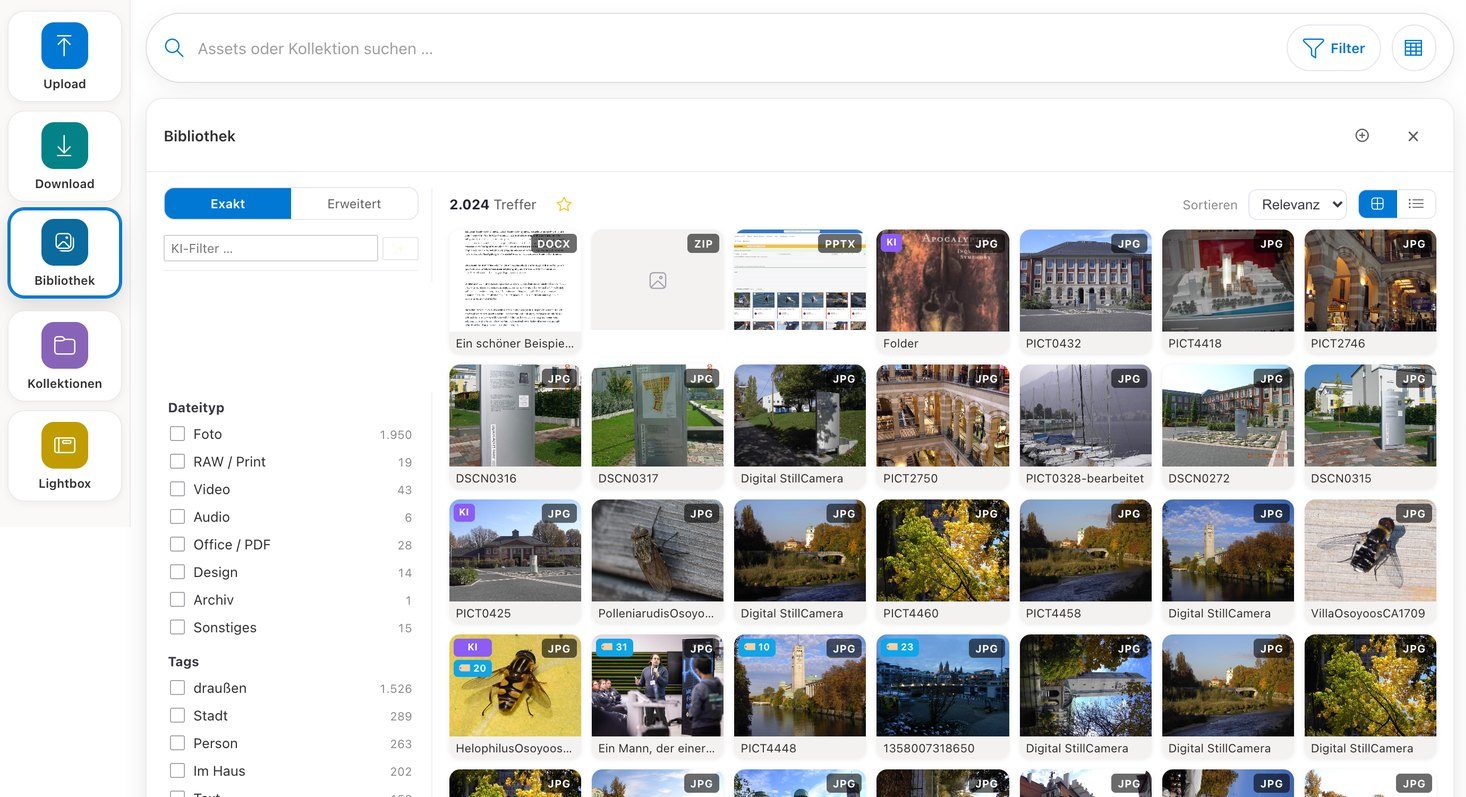Click the tag count 31 badge
Screen dimensions: 1466x797
[x=614, y=647]
